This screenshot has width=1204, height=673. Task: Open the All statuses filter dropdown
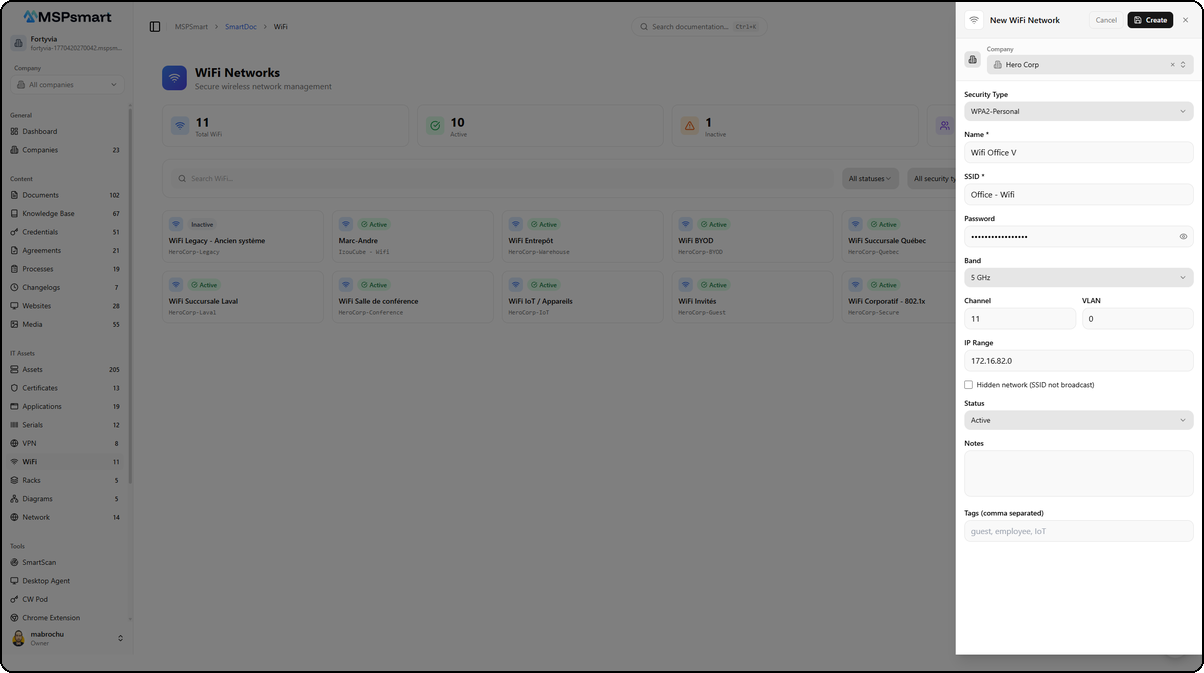[x=870, y=178]
